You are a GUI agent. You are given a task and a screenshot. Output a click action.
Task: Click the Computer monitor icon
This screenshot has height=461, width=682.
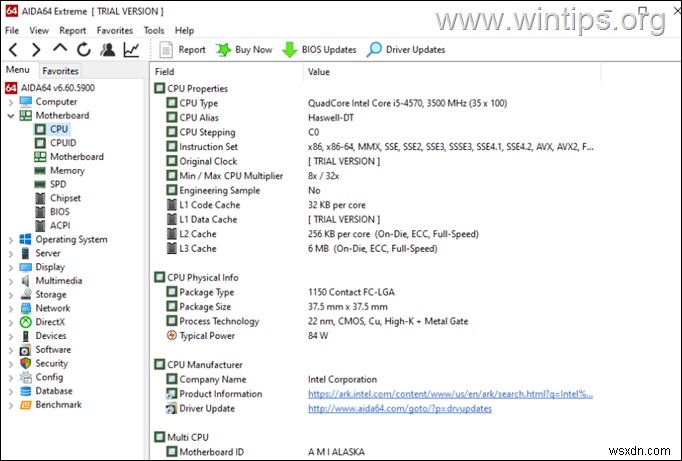pyautogui.click(x=26, y=102)
